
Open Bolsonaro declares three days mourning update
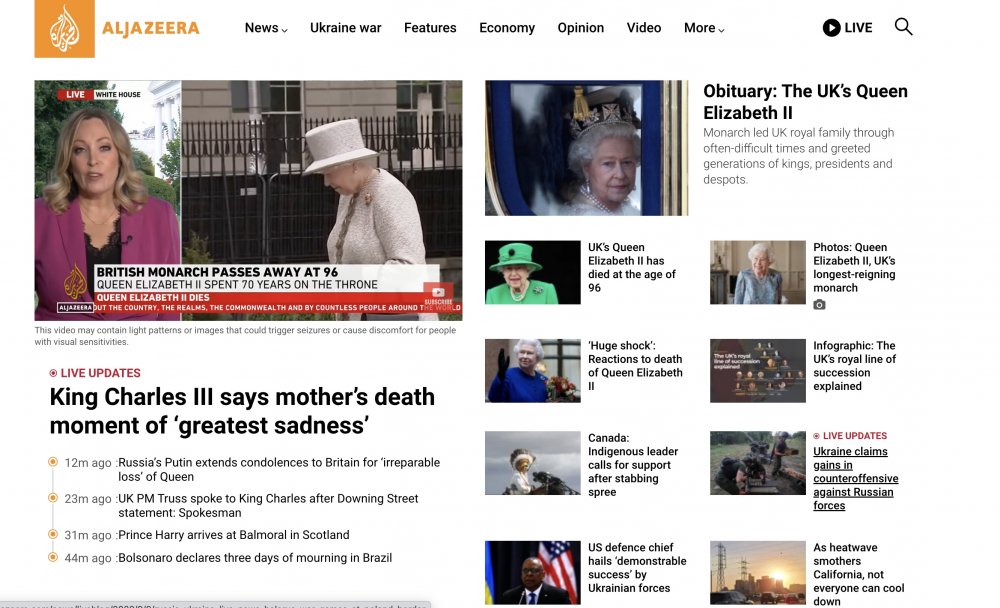(x=255, y=558)
